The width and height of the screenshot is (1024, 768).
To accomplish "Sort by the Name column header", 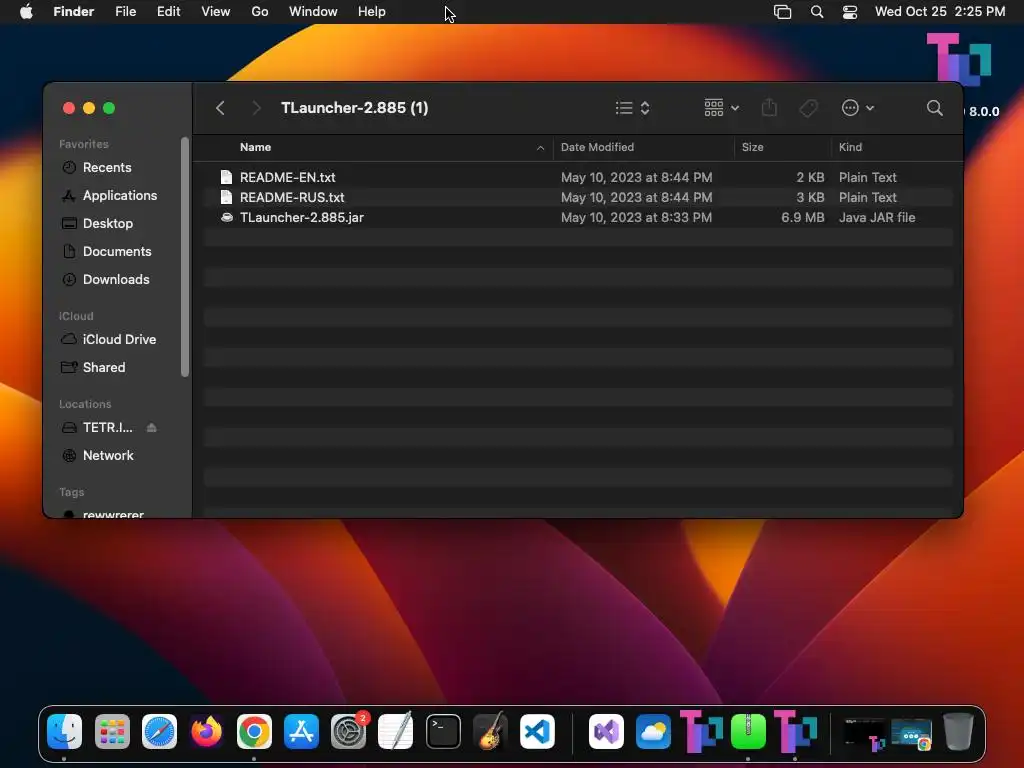I will [x=255, y=147].
